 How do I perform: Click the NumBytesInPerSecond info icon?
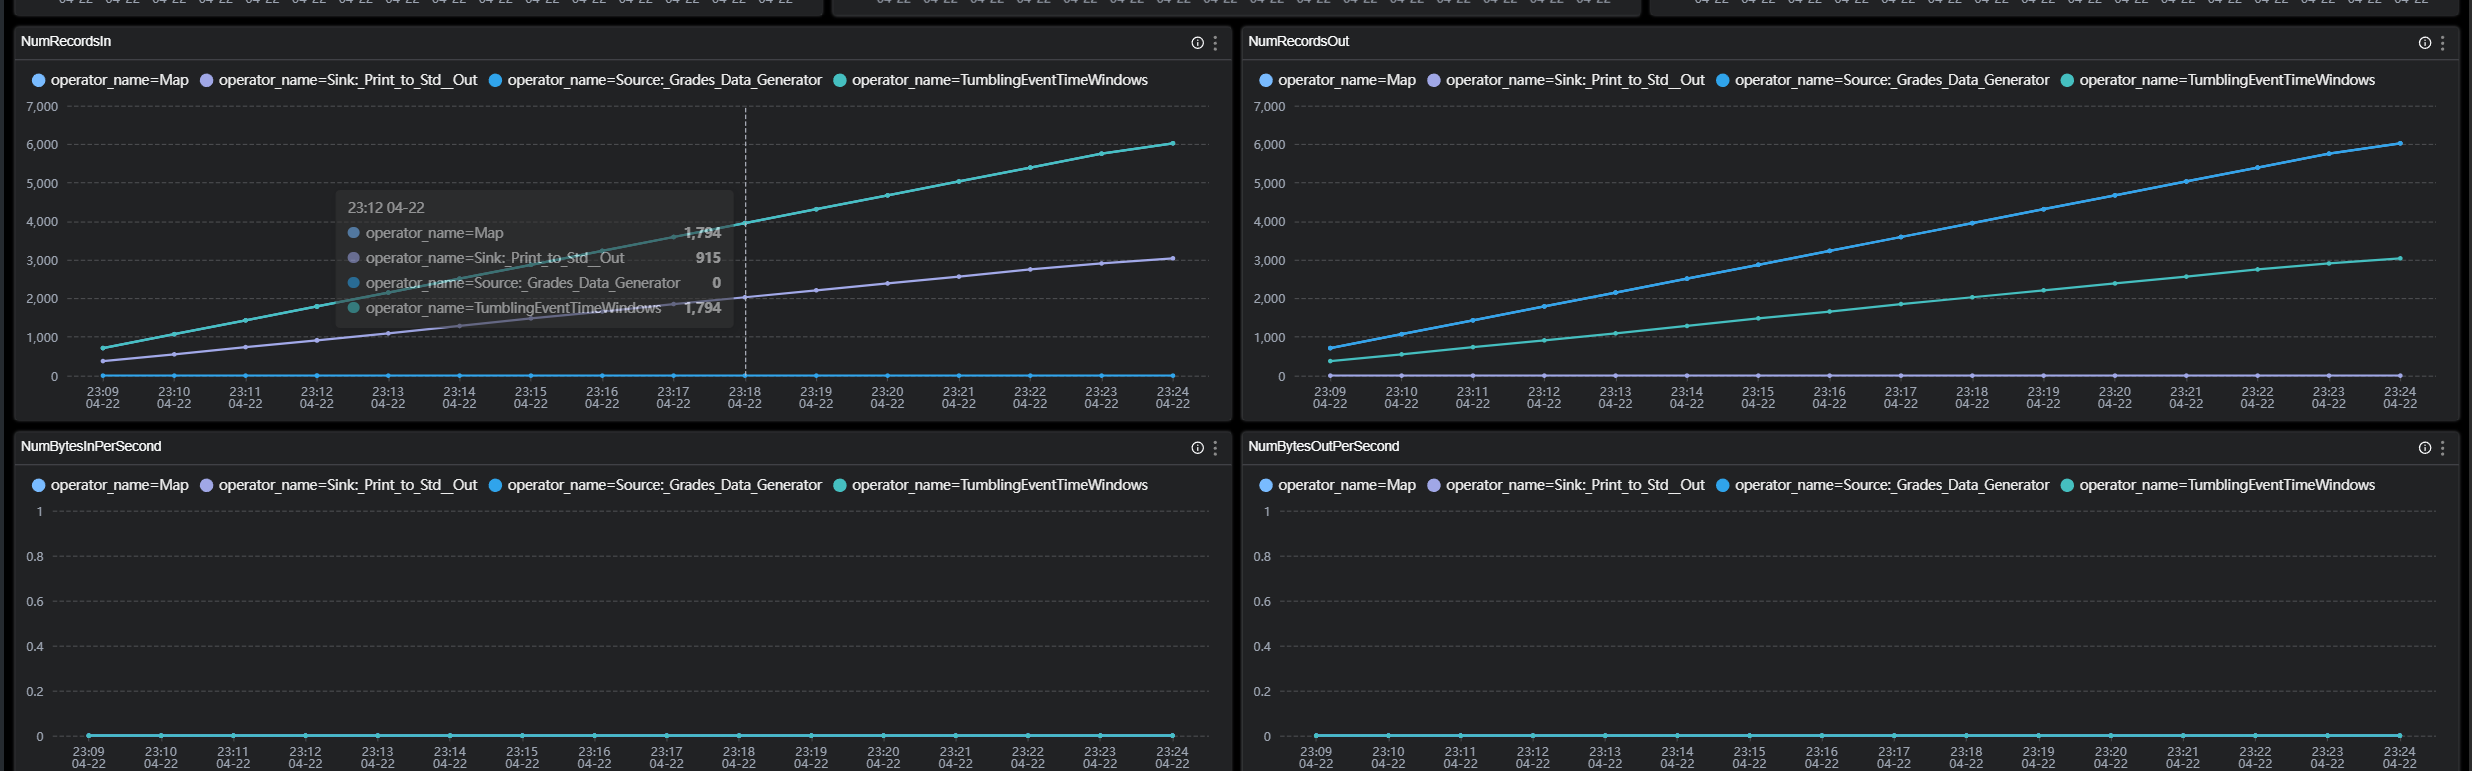click(x=1197, y=448)
